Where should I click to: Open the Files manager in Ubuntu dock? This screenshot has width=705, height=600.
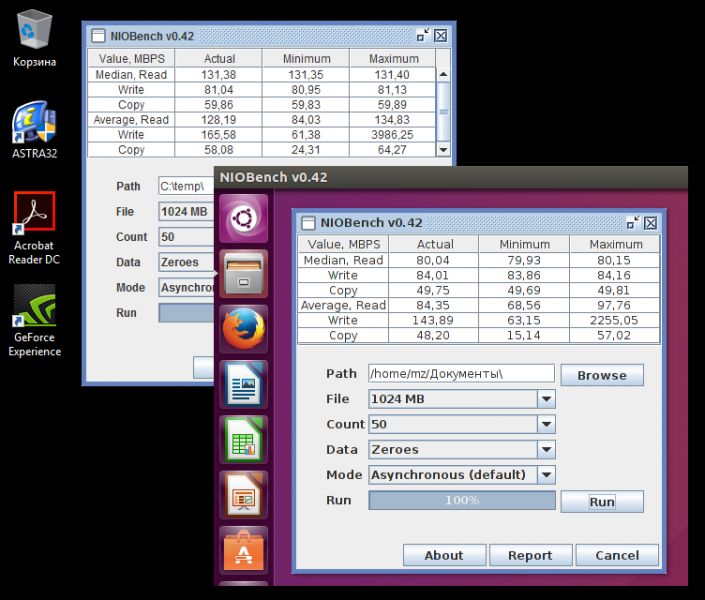click(244, 274)
